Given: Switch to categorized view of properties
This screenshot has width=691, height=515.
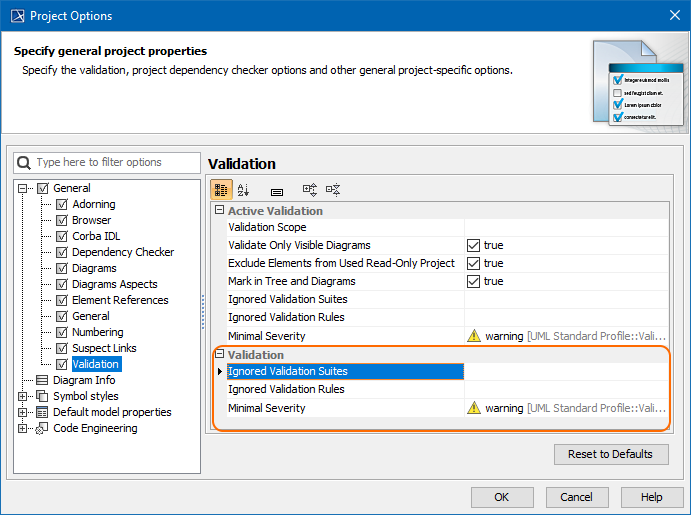Looking at the screenshot, I should point(221,190).
